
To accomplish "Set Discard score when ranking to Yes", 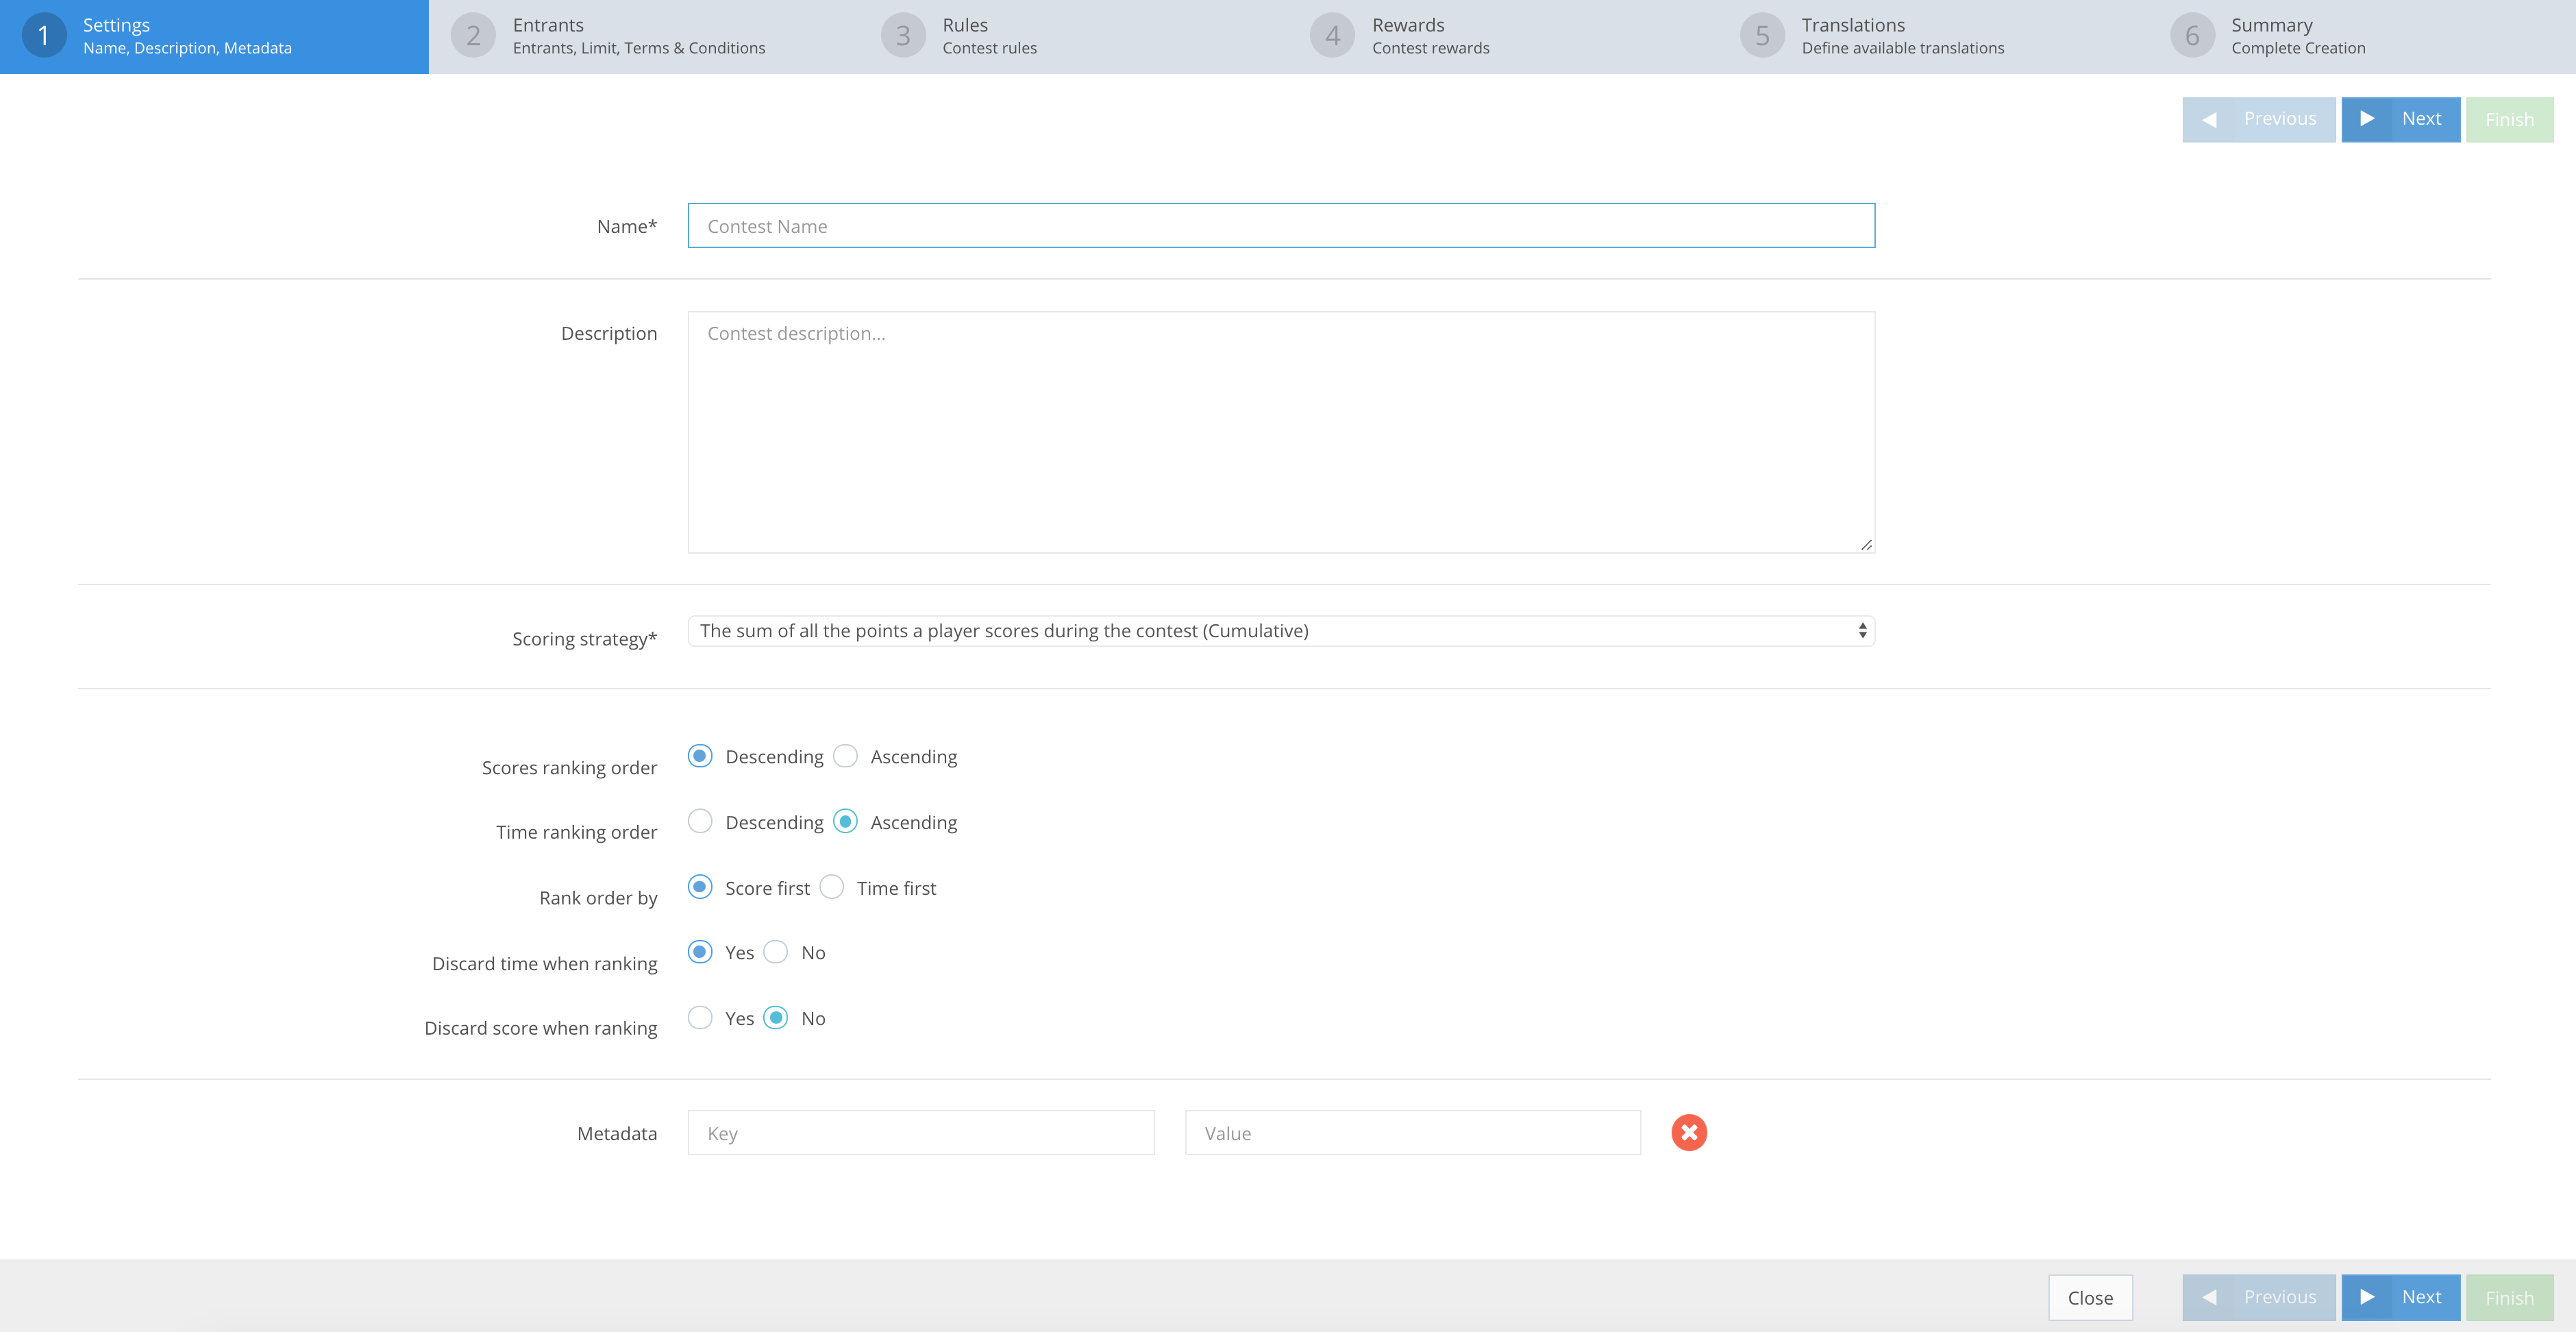I will pos(701,1018).
